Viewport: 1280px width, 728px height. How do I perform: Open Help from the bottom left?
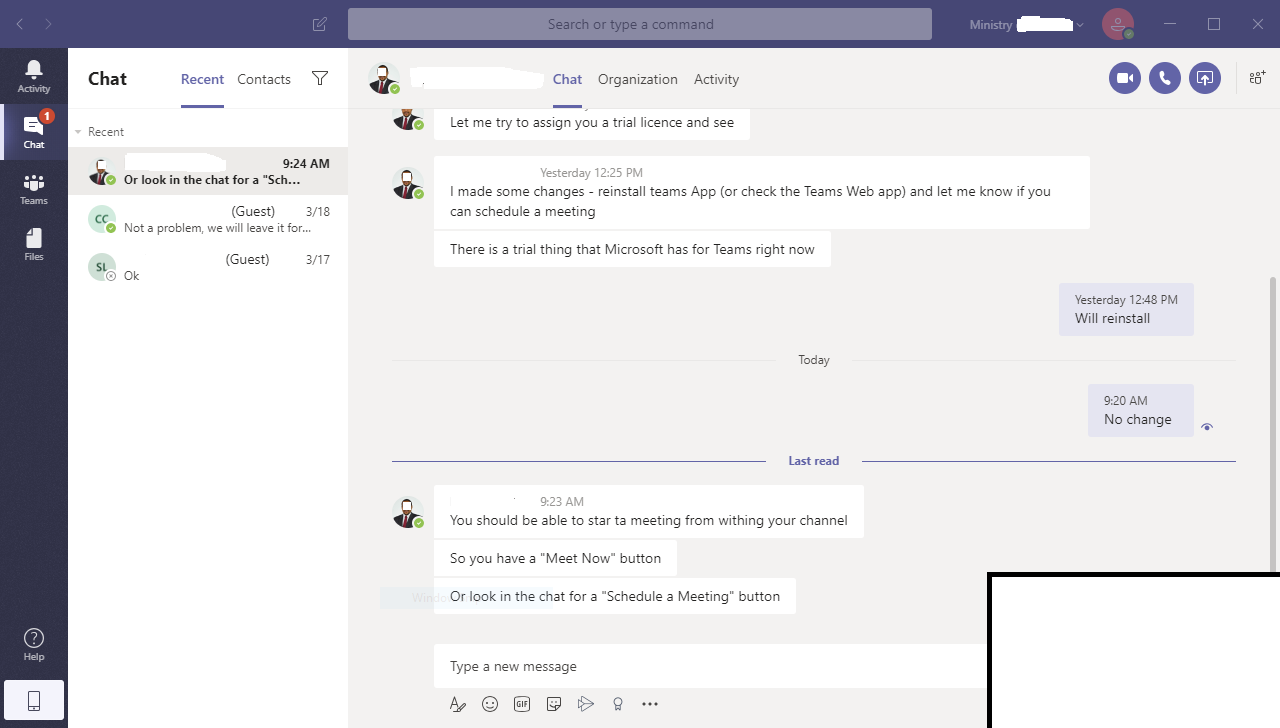[x=33, y=644]
